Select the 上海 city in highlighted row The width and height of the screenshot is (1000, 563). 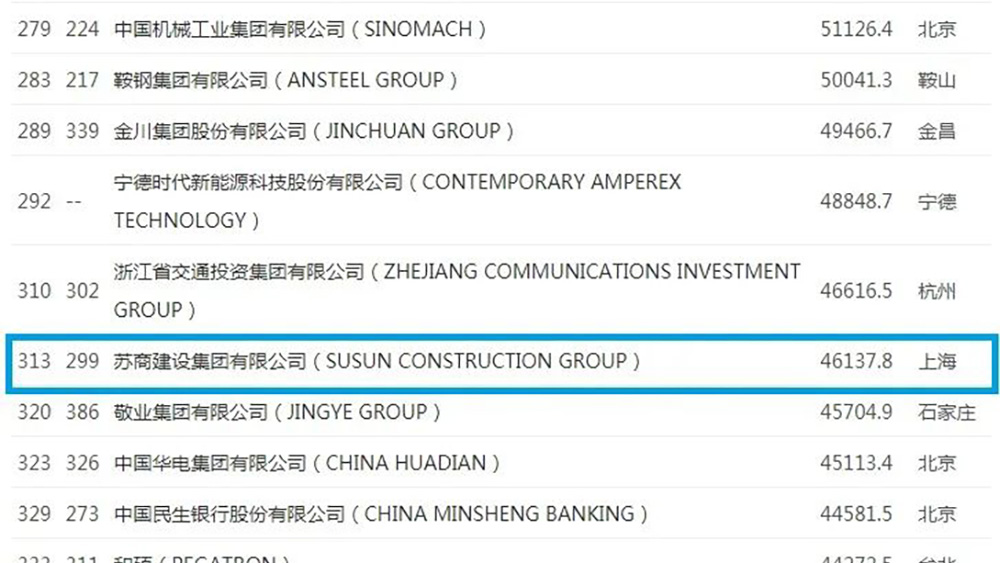937,361
